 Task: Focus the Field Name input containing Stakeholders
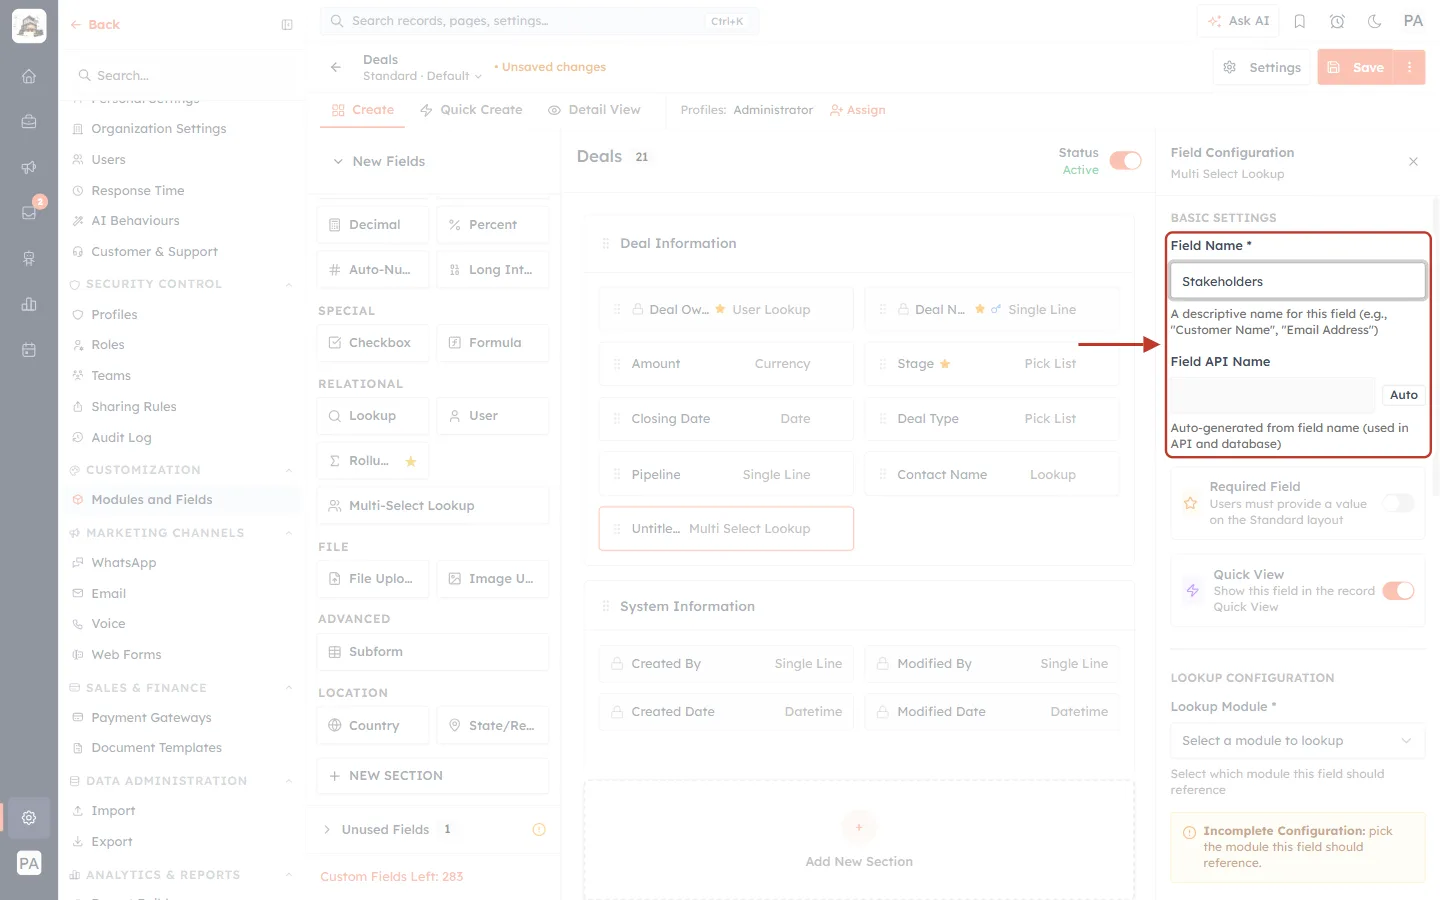pos(1297,281)
